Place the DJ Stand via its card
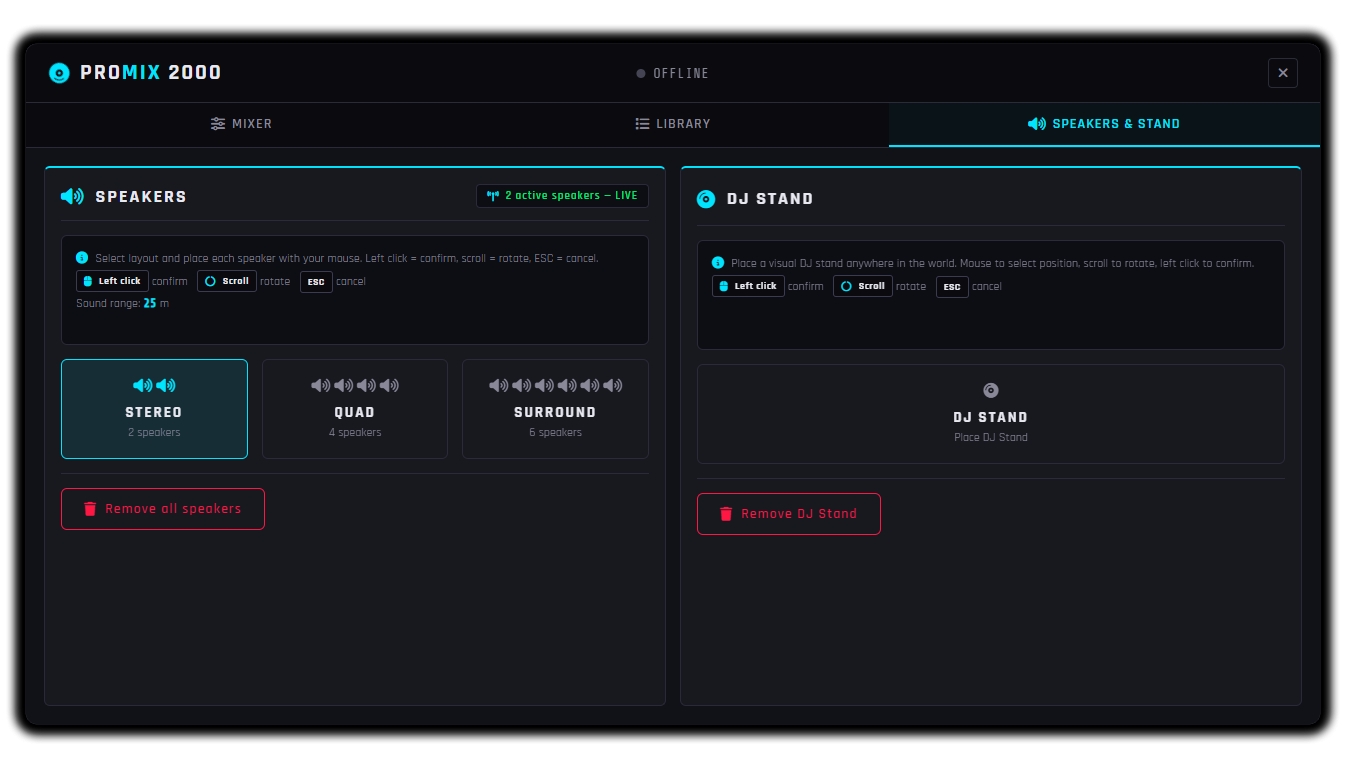1350x761 pixels. tap(991, 414)
